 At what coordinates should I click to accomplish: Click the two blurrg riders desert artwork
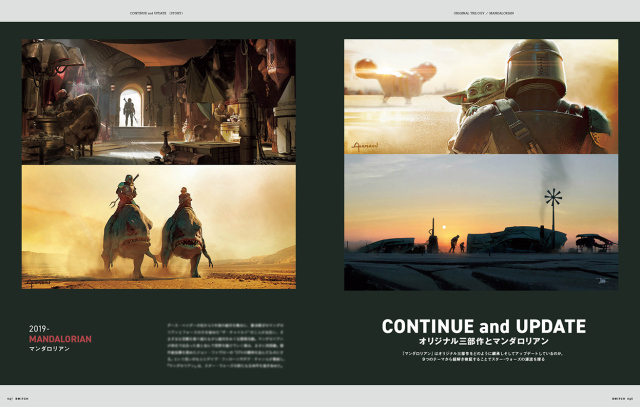click(x=159, y=227)
